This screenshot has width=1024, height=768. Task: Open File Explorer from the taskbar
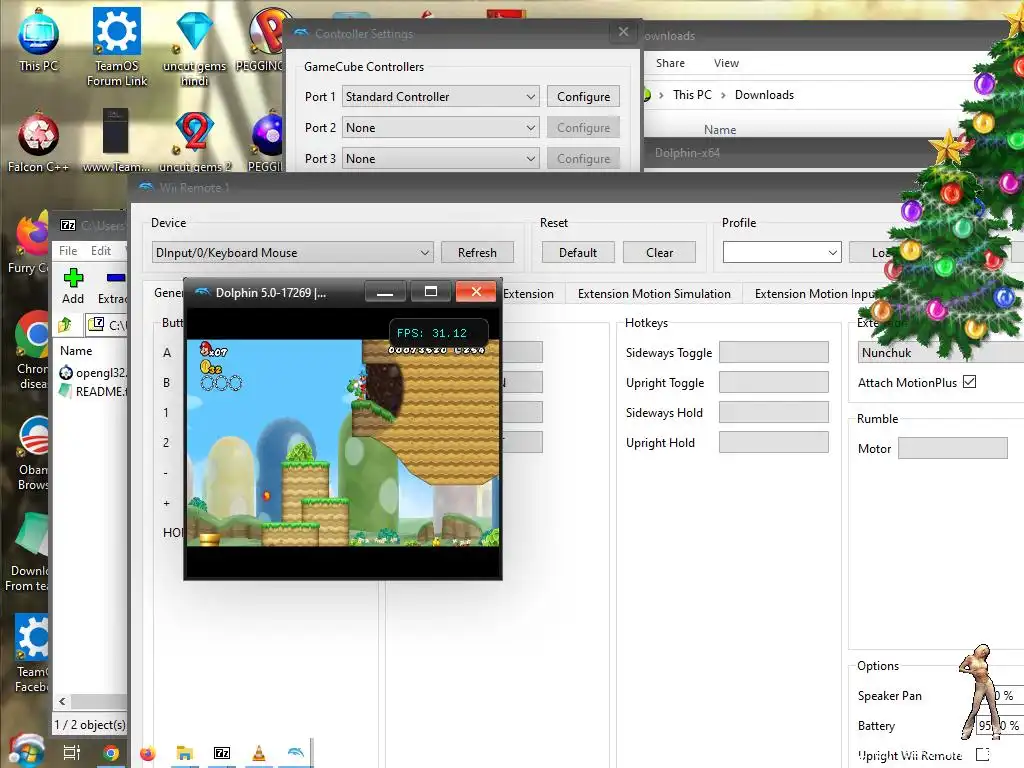[x=185, y=753]
